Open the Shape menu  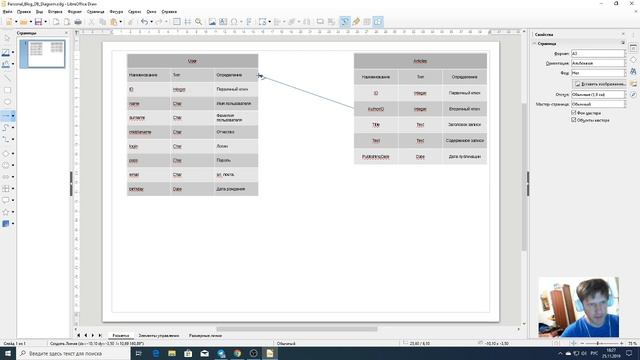point(116,12)
